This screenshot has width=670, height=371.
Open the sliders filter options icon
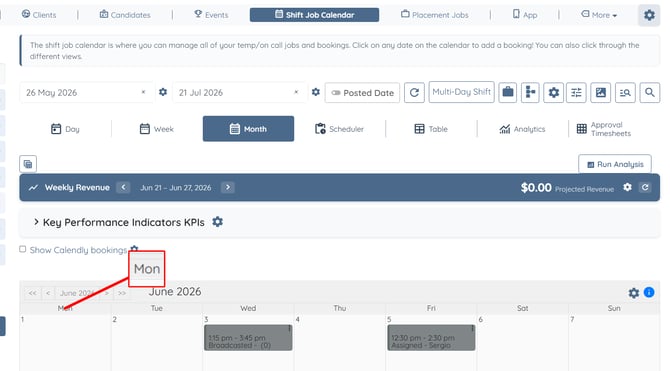point(576,92)
